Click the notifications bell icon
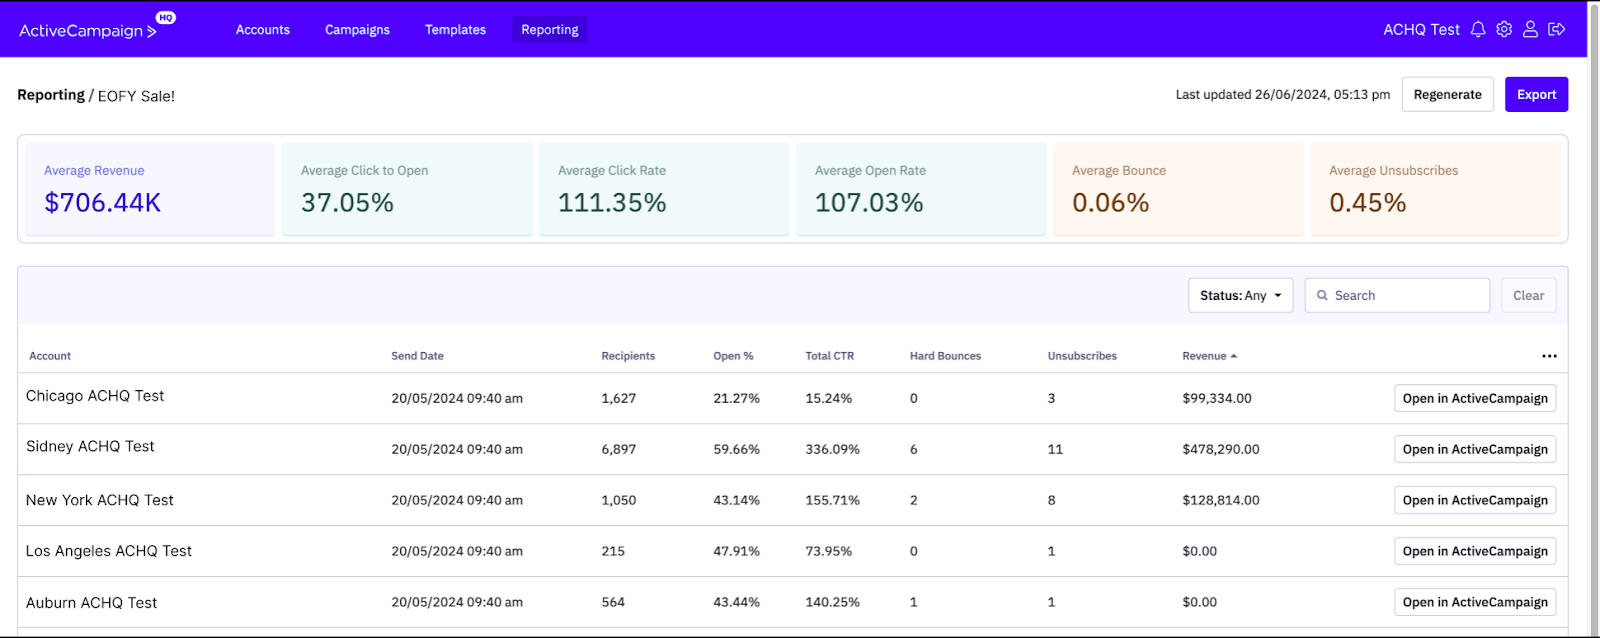The height and width of the screenshot is (638, 1600). pos(1478,30)
